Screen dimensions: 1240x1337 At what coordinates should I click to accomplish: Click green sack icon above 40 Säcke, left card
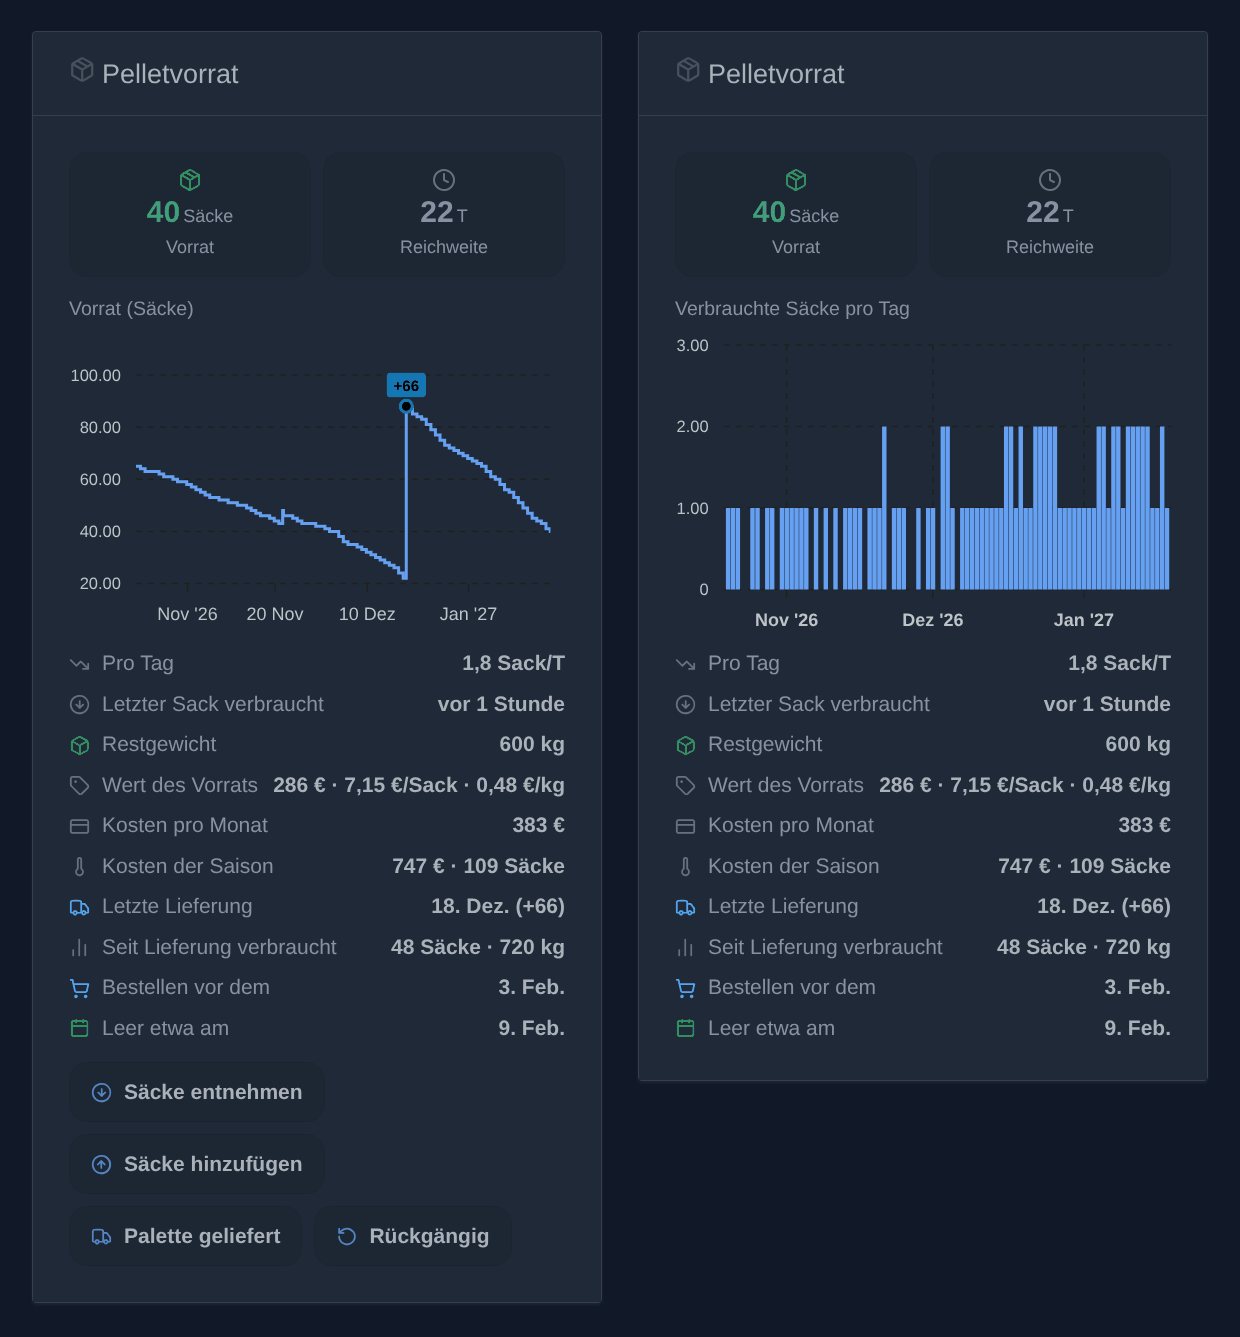(x=190, y=180)
